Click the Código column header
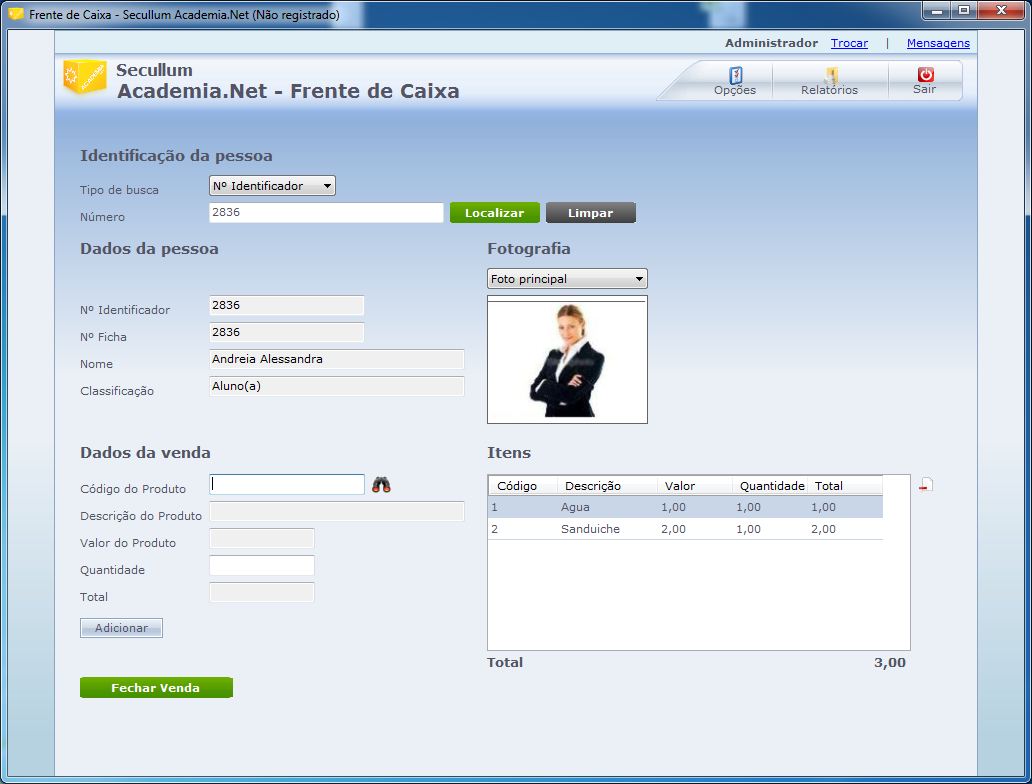 tap(523, 486)
